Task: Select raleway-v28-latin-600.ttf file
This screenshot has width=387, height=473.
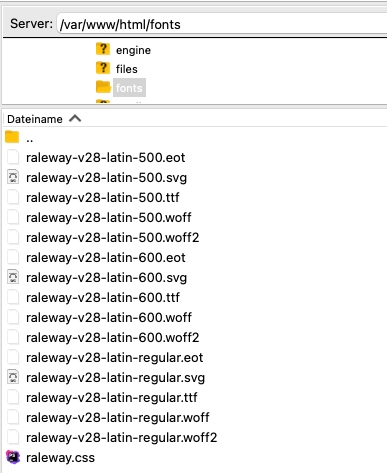Action: pyautogui.click(x=103, y=297)
